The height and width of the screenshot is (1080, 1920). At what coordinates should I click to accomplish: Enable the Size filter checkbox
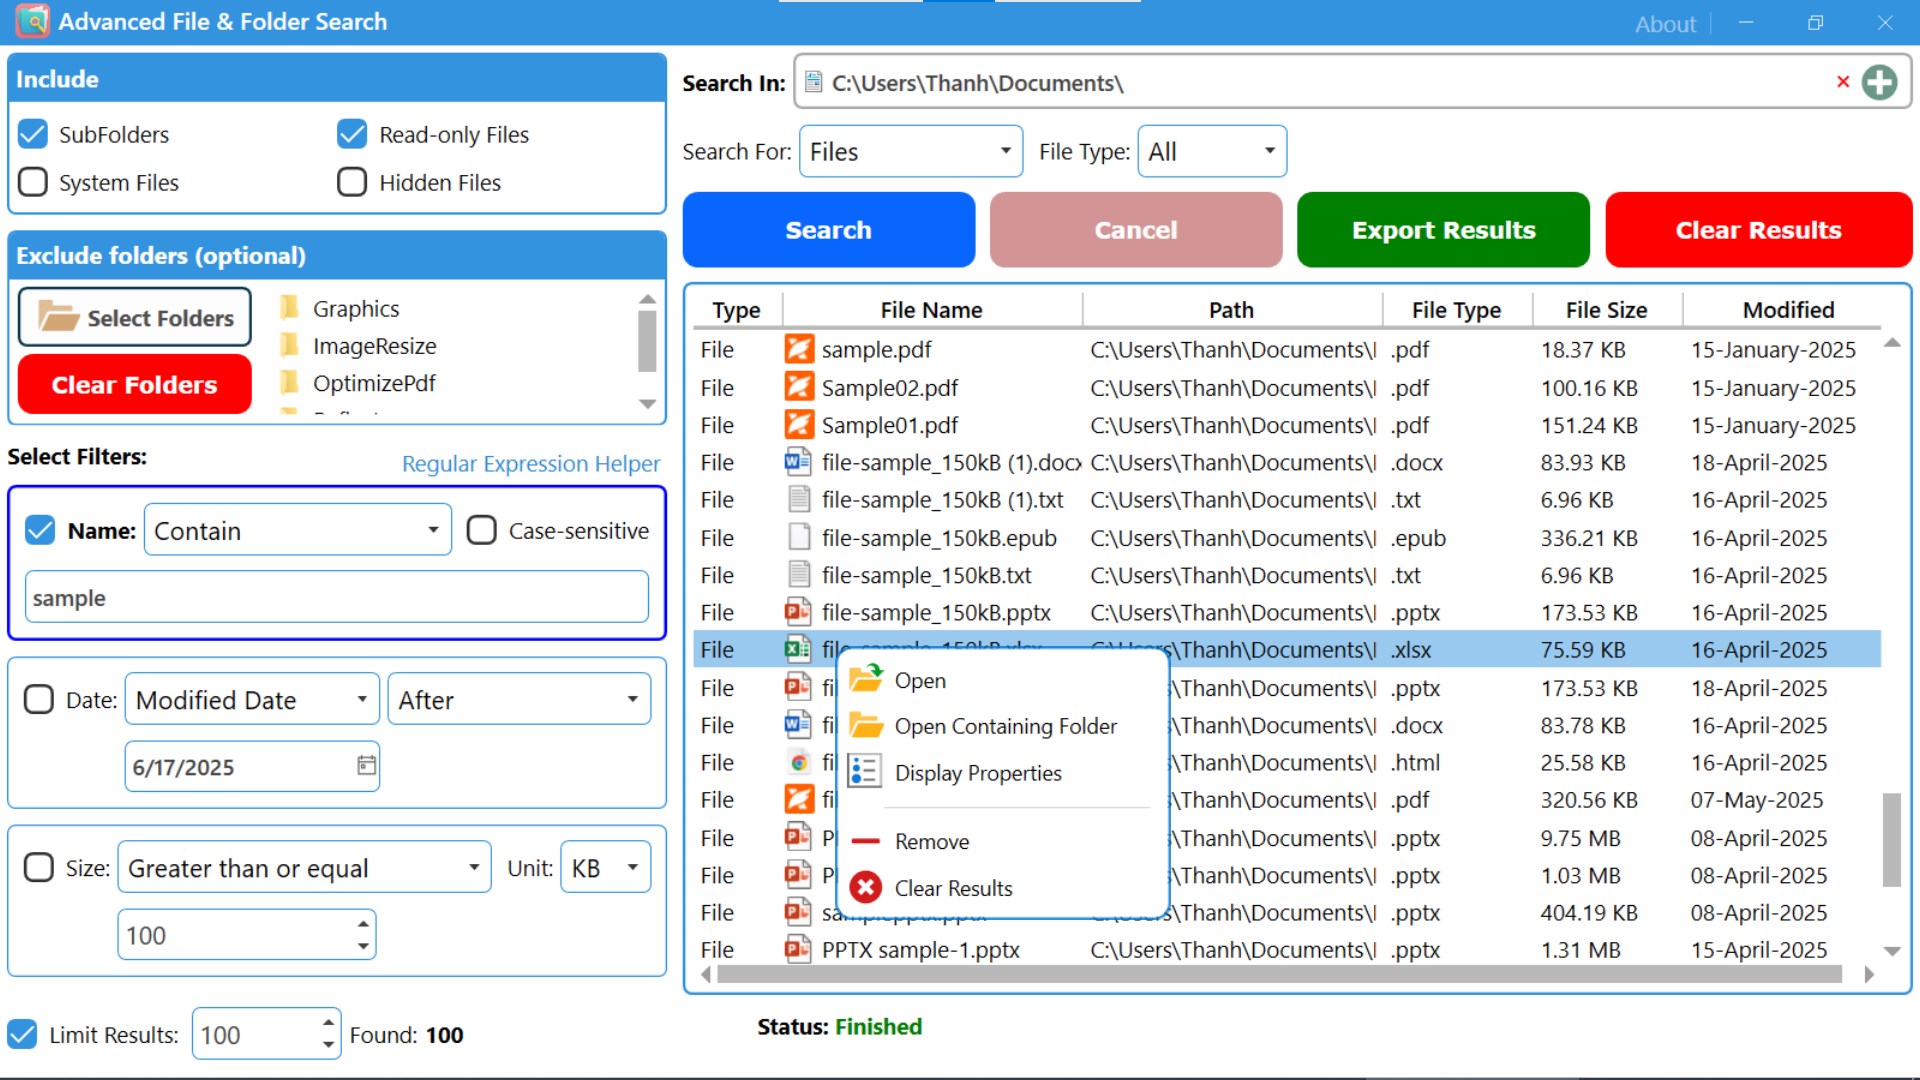39,867
